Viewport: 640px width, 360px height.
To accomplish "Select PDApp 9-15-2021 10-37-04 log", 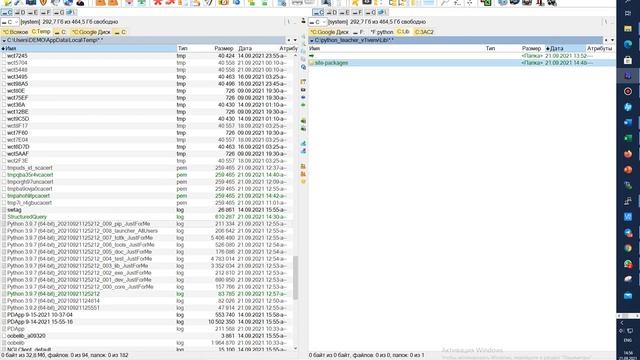I will [x=147, y=315].
